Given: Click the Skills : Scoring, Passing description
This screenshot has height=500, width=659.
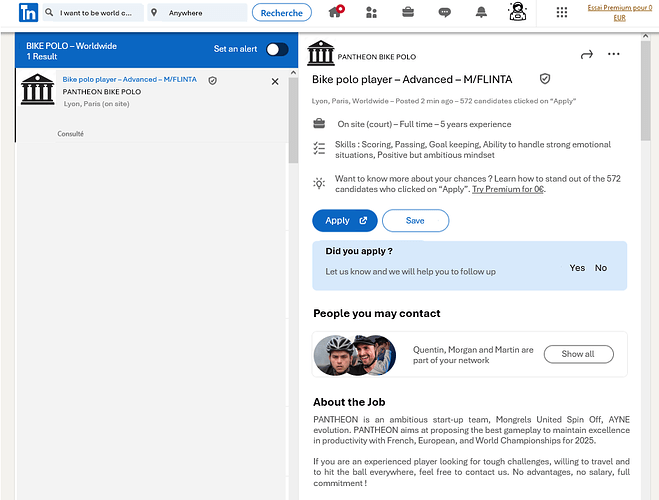Looking at the screenshot, I should coord(473,150).
